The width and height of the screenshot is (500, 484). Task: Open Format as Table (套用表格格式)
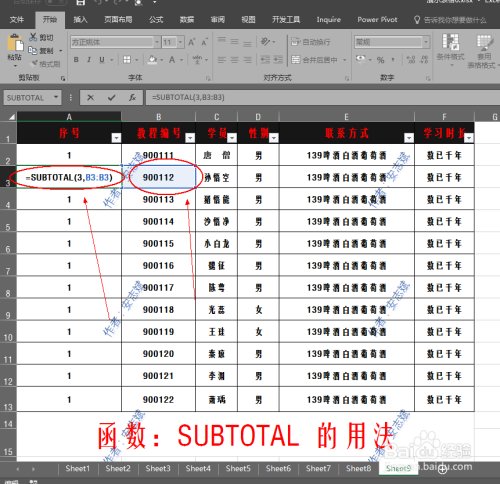[484, 51]
